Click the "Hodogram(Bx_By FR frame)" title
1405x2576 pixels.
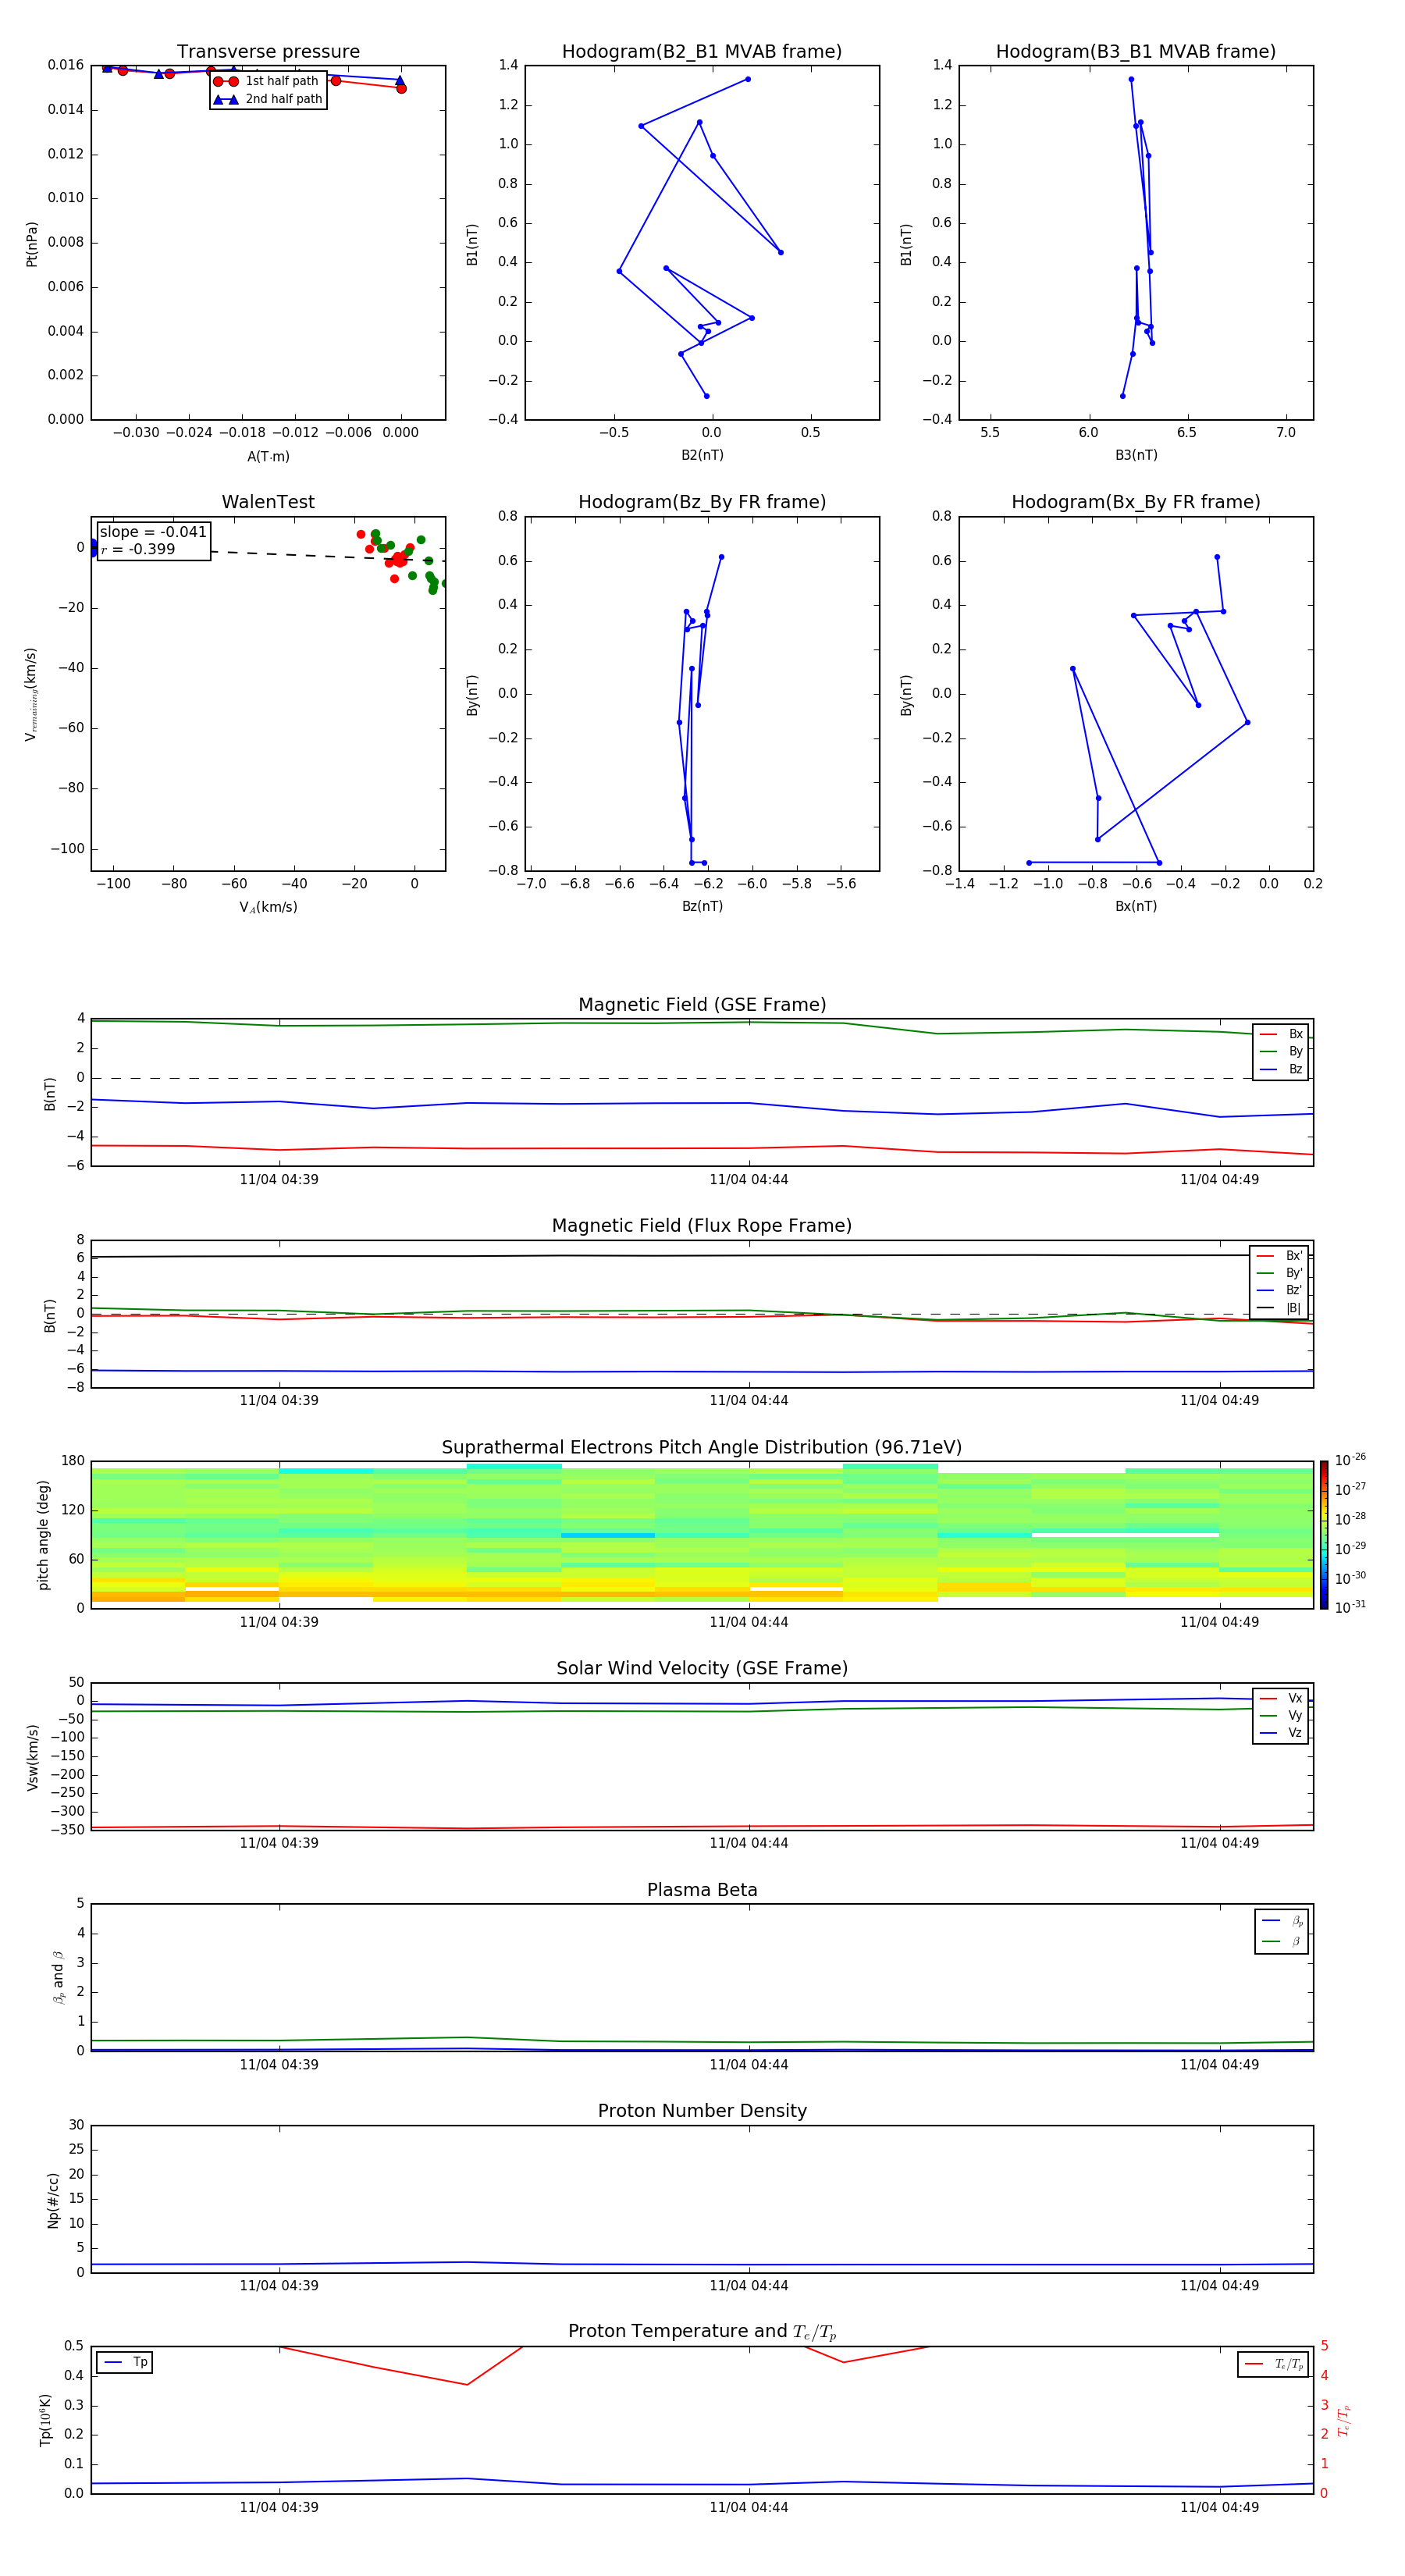tap(1136, 502)
